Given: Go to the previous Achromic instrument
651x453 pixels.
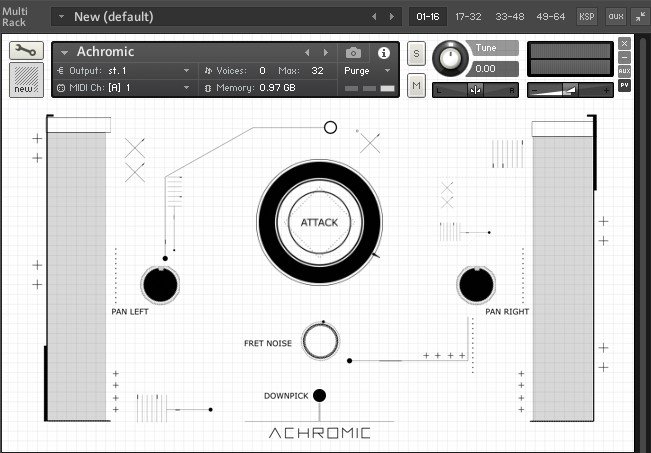Looking at the screenshot, I should point(307,52).
